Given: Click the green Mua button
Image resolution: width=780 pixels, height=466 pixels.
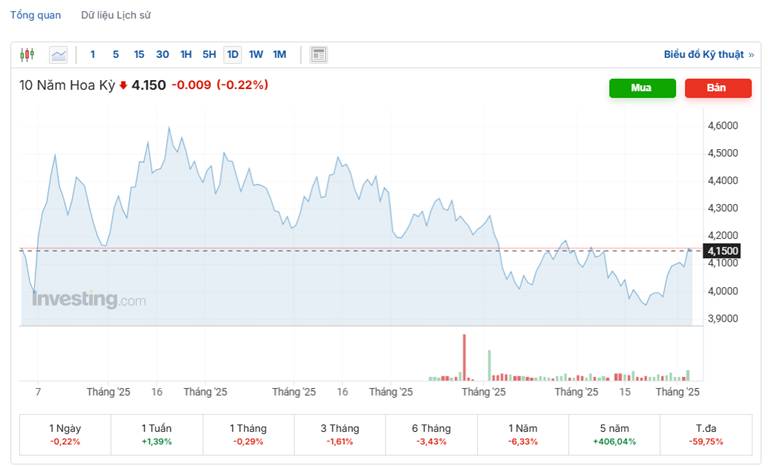Looking at the screenshot, I should point(642,88).
